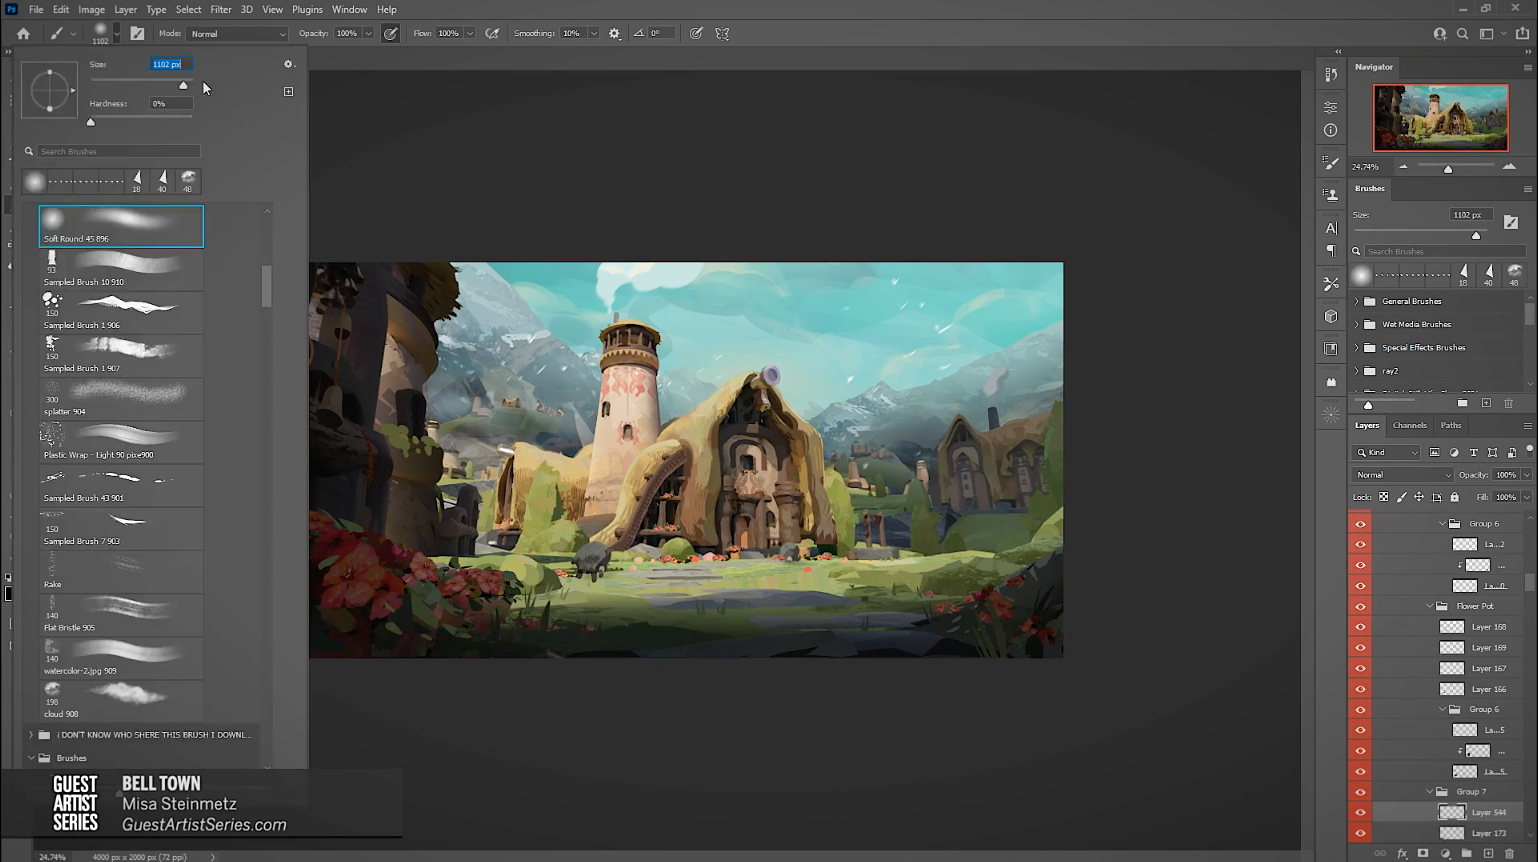
Task: Click the Search Brushes field in picker
Action: 119,151
